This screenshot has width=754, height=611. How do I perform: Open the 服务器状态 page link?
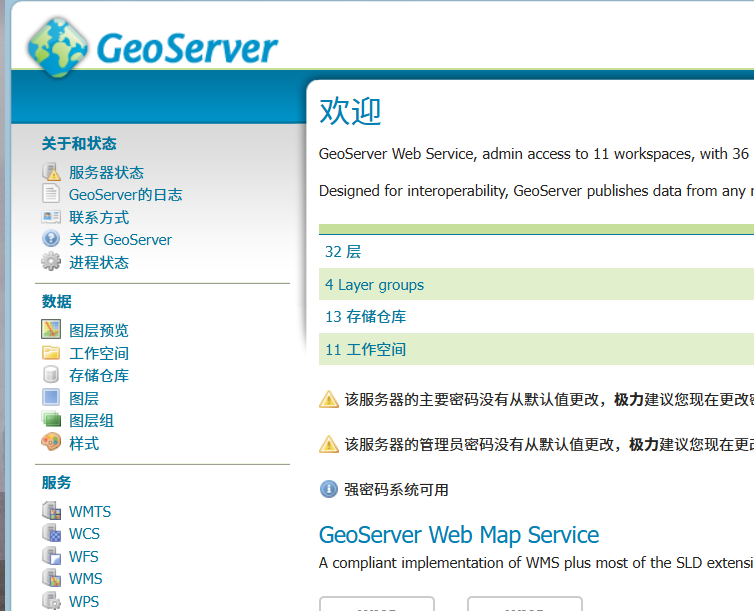click(106, 173)
